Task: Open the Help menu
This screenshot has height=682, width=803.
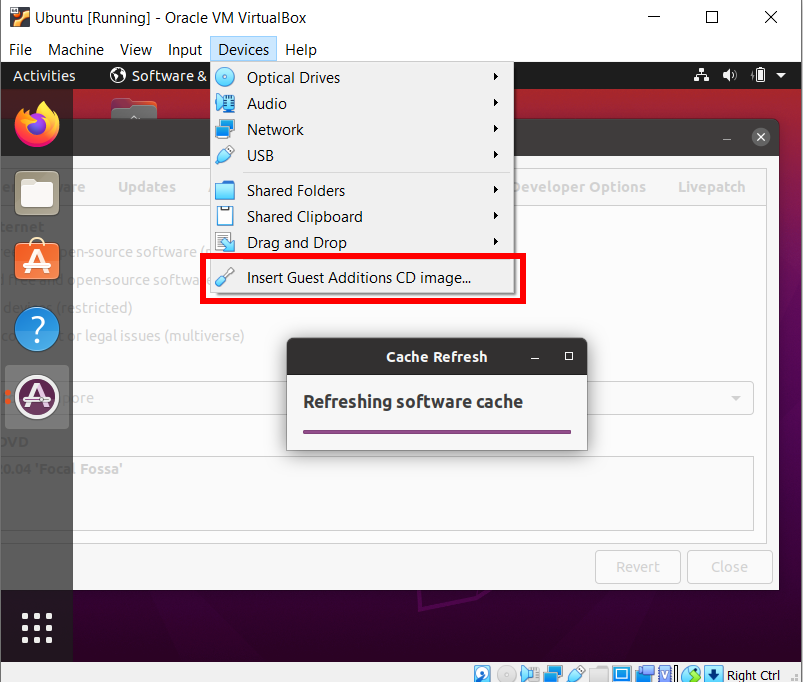Action: click(301, 50)
